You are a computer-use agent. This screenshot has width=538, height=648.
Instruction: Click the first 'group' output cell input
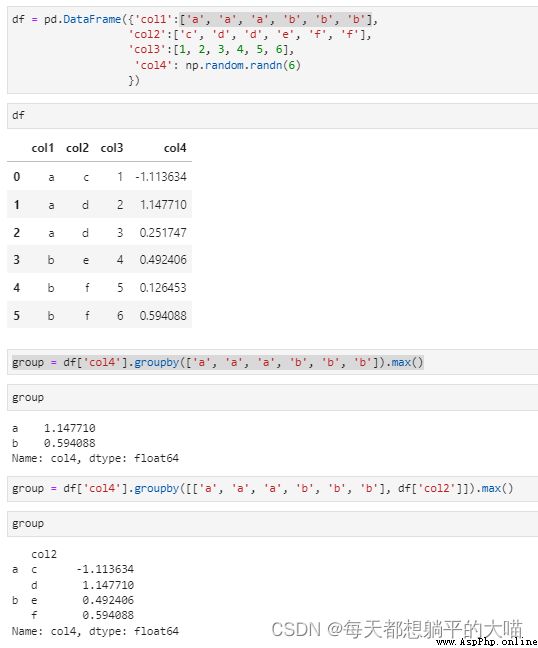pos(272,398)
